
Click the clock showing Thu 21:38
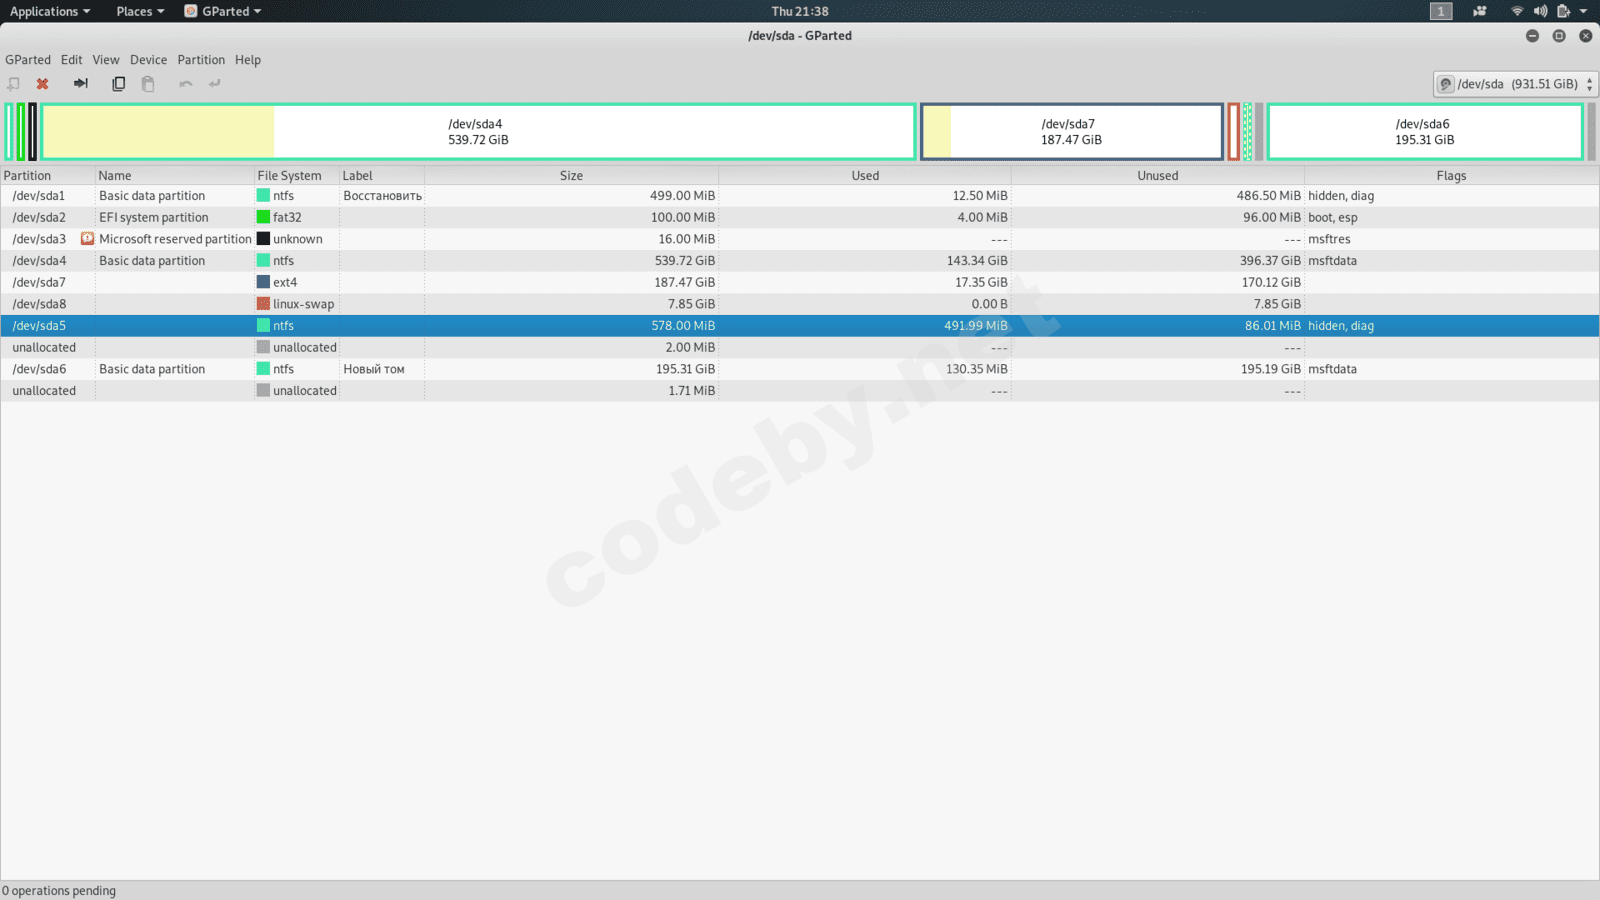(x=800, y=11)
